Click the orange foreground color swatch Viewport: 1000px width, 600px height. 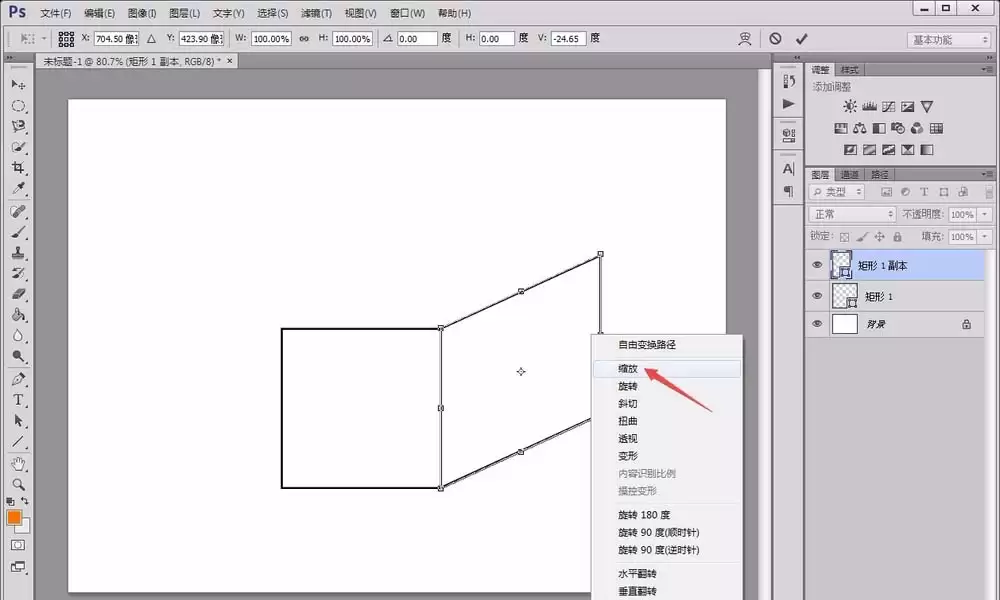pyautogui.click(x=14, y=517)
